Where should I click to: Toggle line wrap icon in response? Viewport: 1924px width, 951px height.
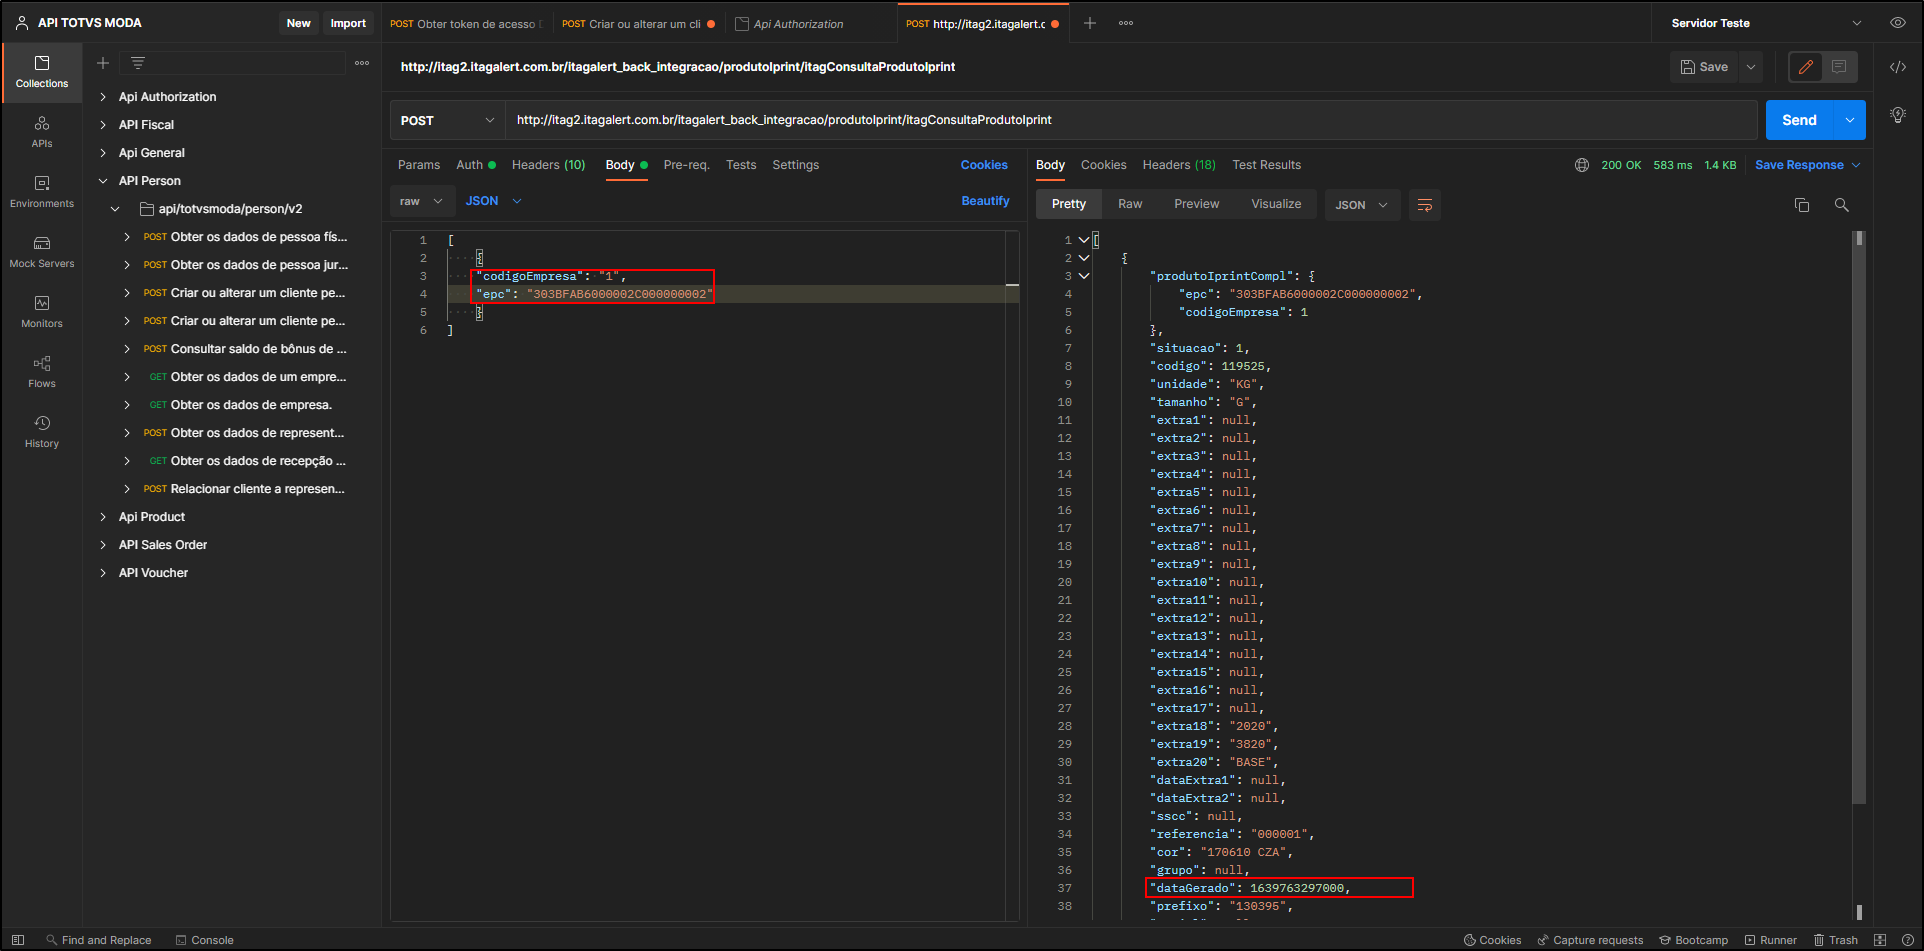pyautogui.click(x=1424, y=205)
